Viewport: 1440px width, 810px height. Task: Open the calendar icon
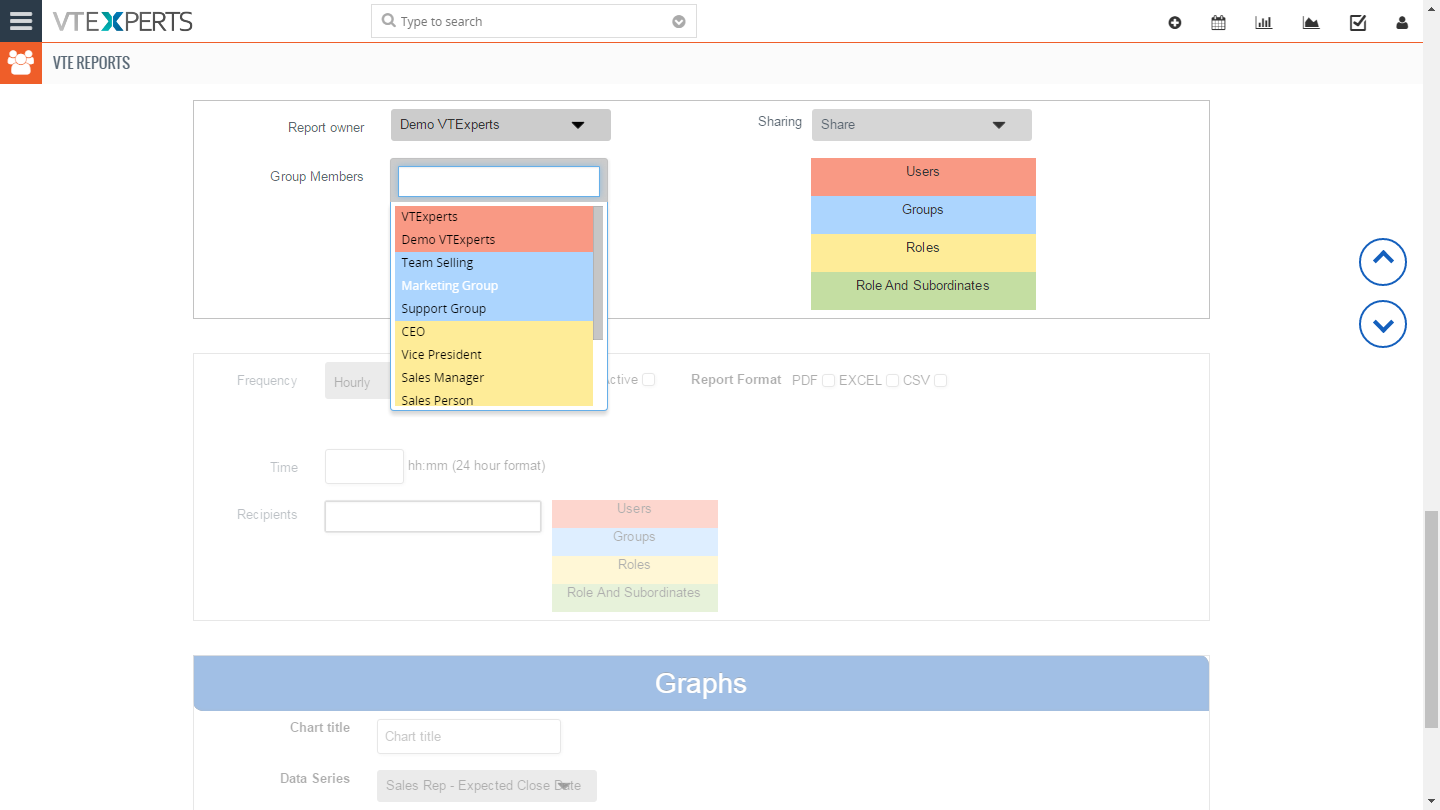click(1218, 23)
